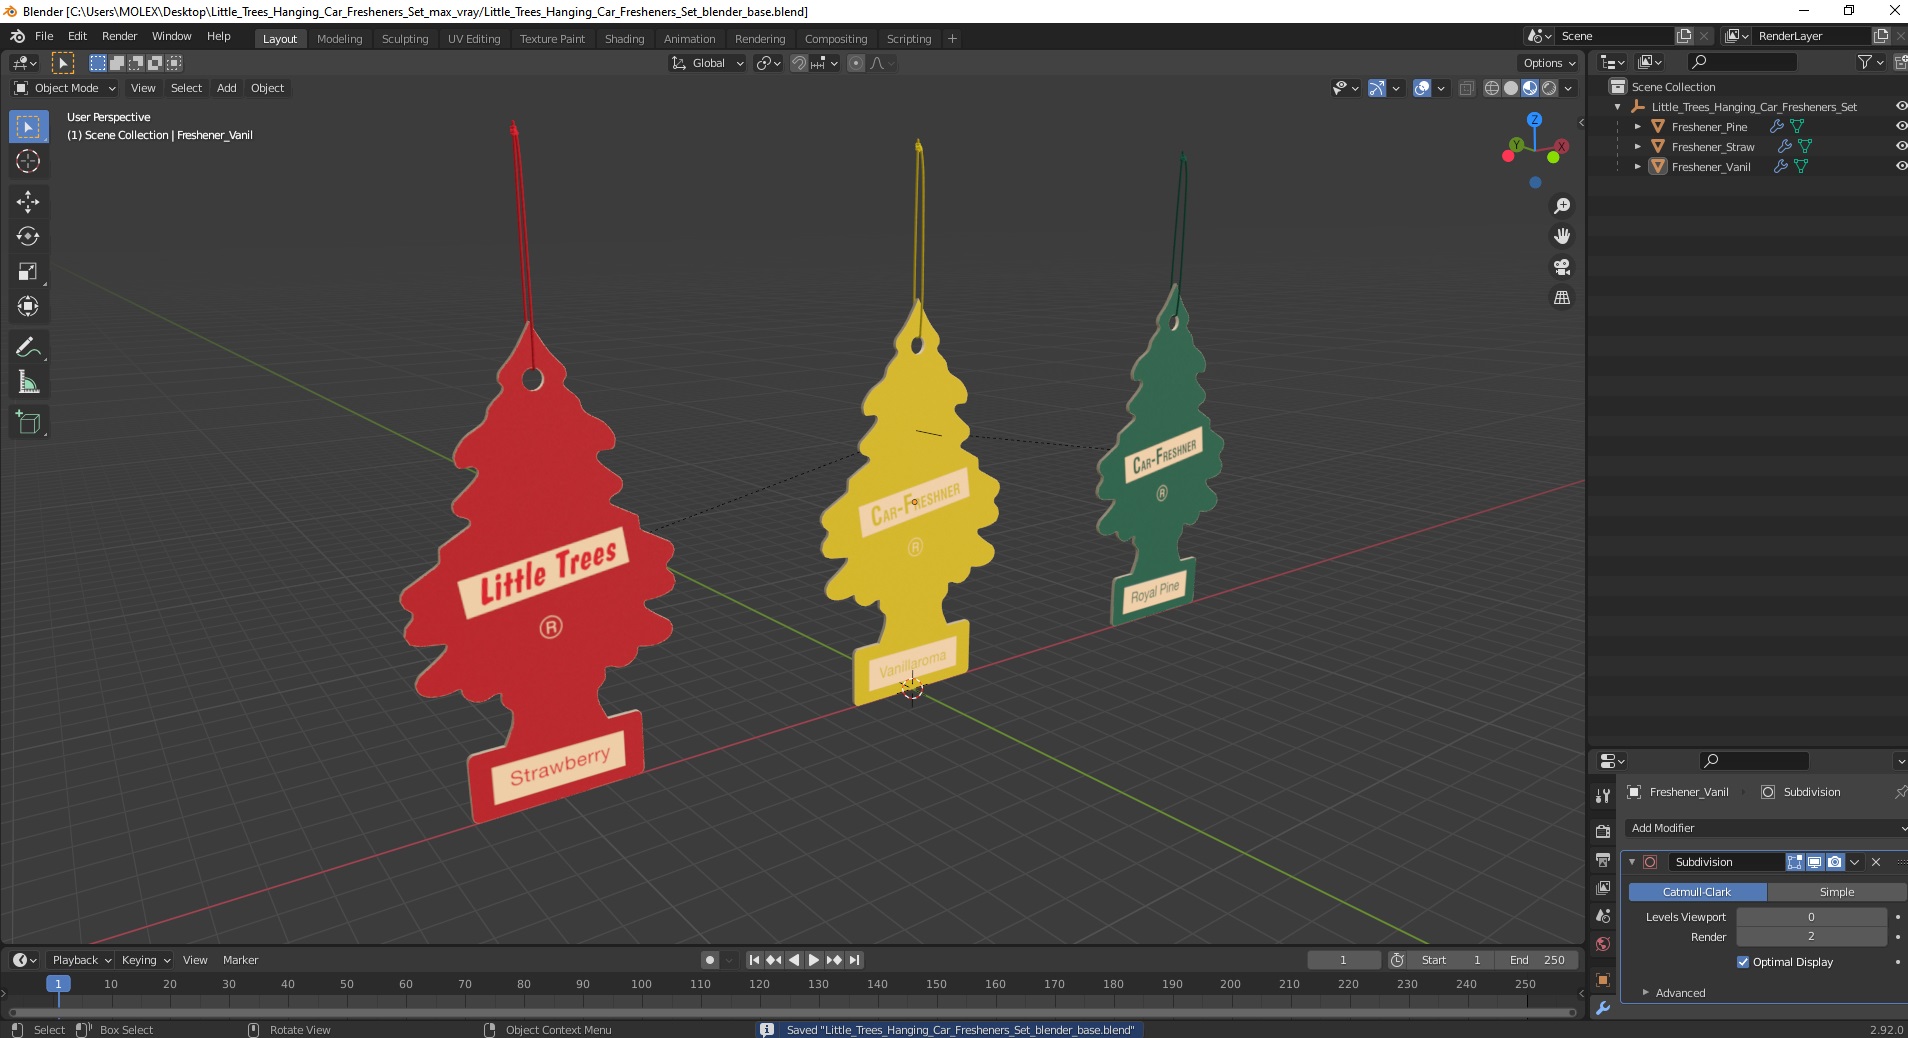Image resolution: width=1908 pixels, height=1038 pixels.
Task: Open the Tool properties tab
Action: click(x=1603, y=795)
